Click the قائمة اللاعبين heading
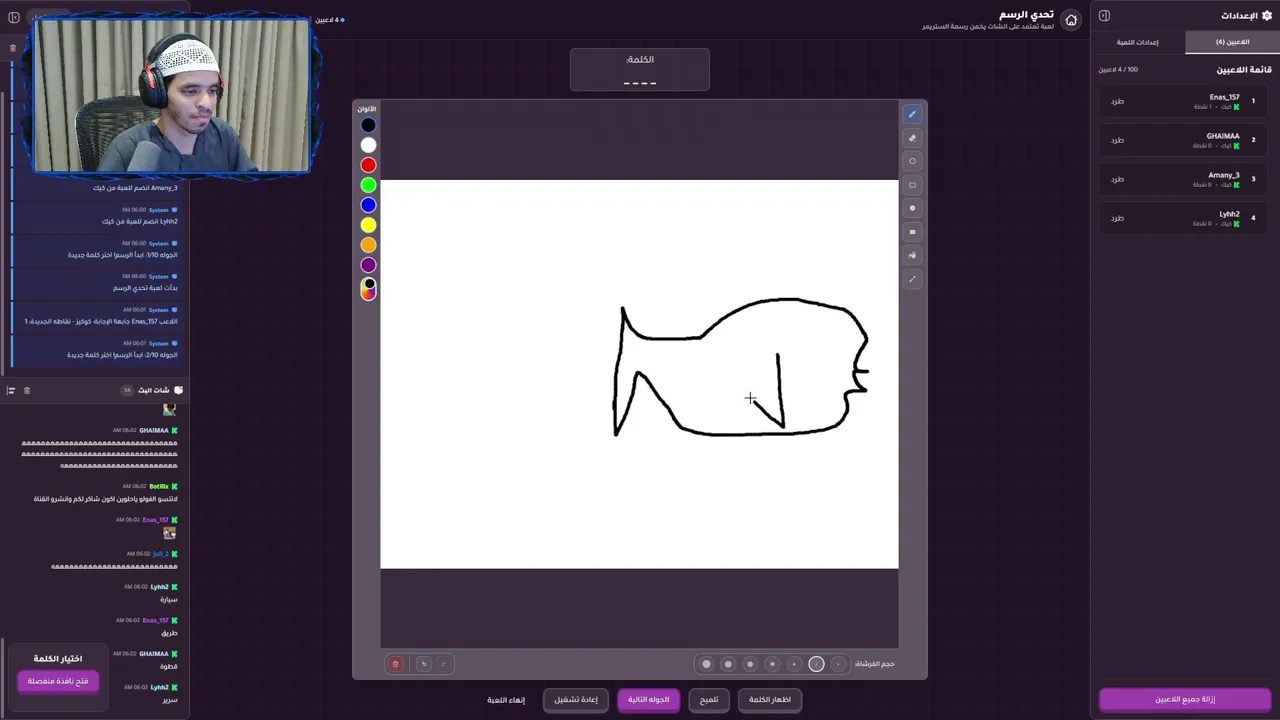The height and width of the screenshot is (720, 1280). pos(1243,70)
